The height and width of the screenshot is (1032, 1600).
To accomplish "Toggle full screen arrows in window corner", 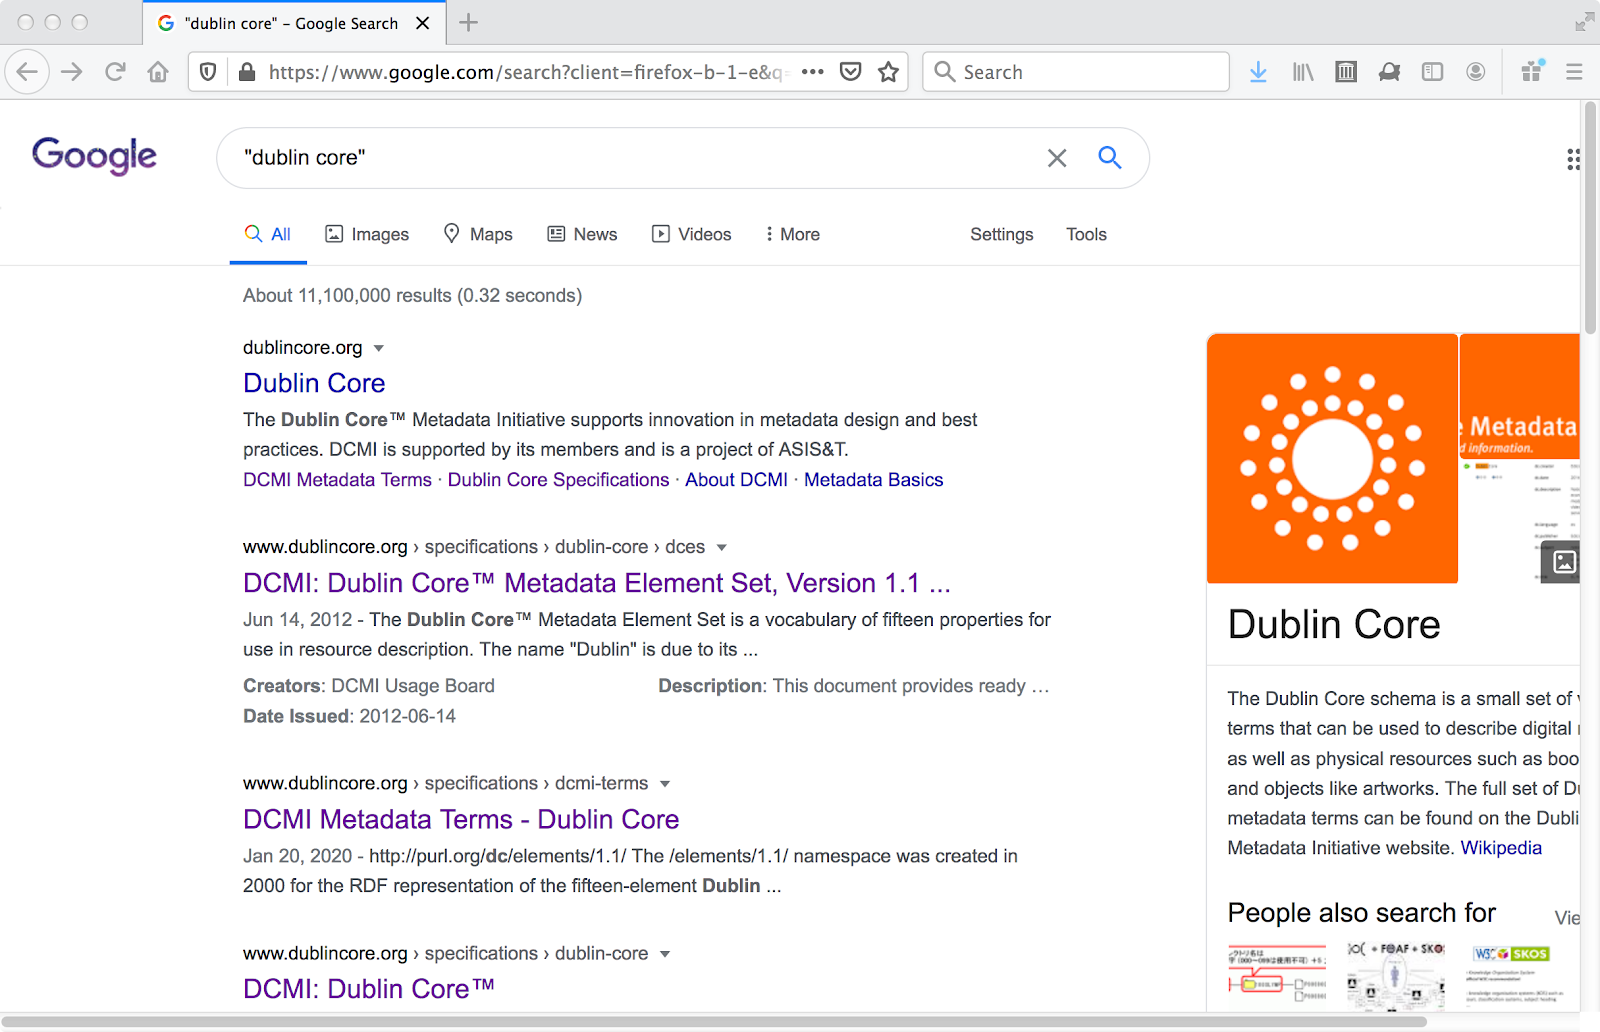I will point(1584,22).
